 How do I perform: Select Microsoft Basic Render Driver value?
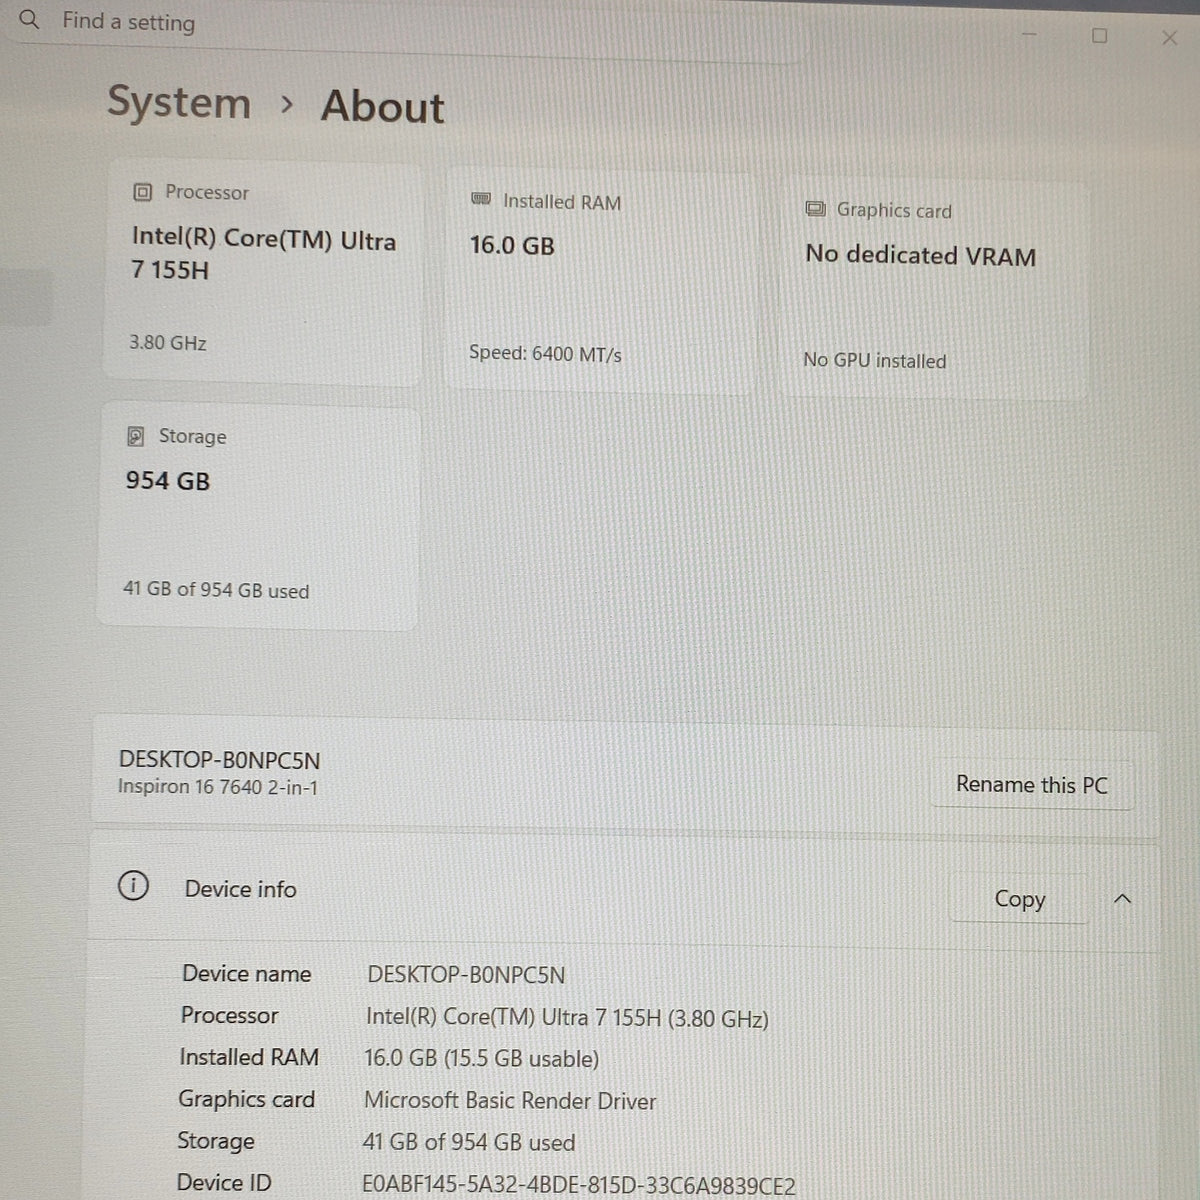[x=510, y=1101]
